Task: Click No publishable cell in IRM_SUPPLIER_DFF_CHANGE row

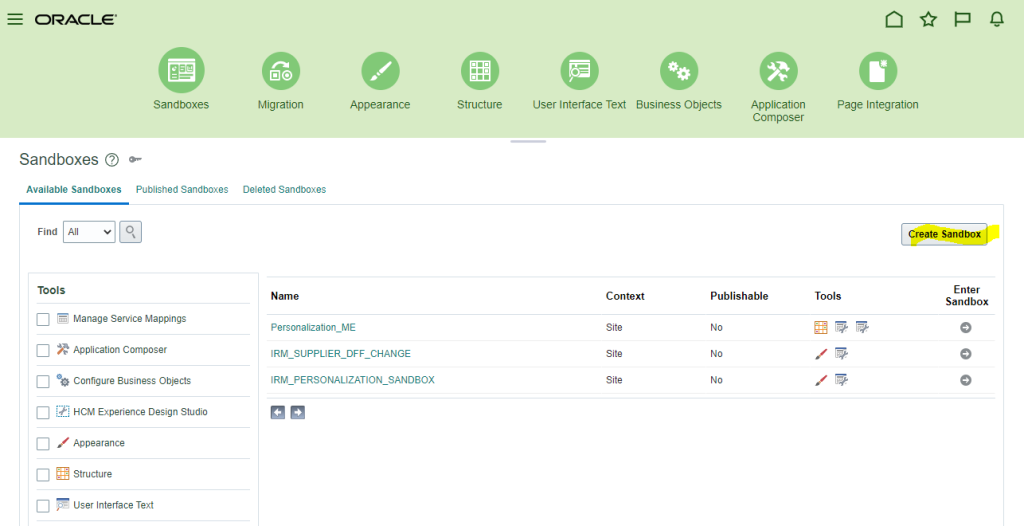Action: click(x=716, y=353)
